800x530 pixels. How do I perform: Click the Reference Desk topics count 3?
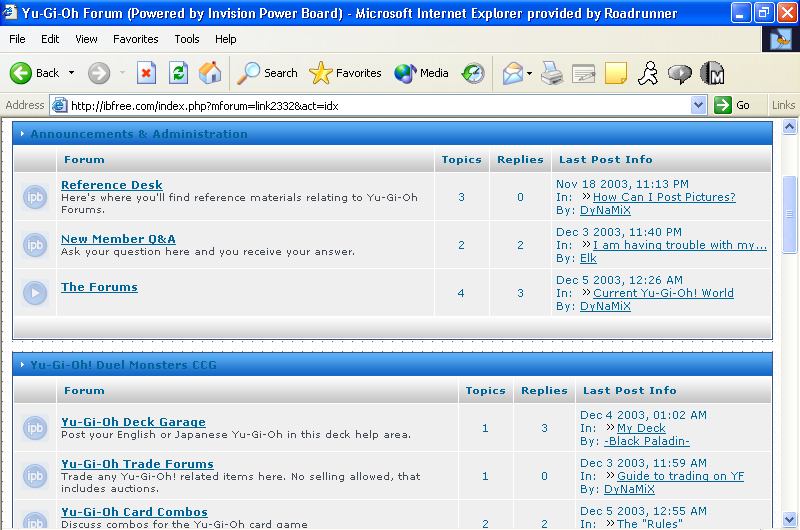pos(461,197)
